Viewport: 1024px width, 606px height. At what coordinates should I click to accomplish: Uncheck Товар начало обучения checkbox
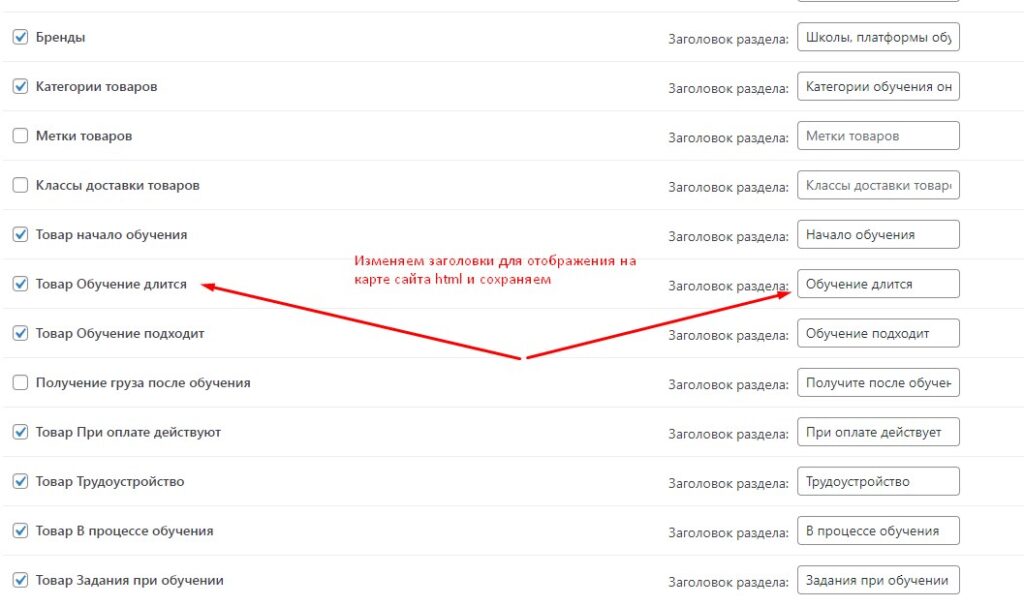point(20,235)
